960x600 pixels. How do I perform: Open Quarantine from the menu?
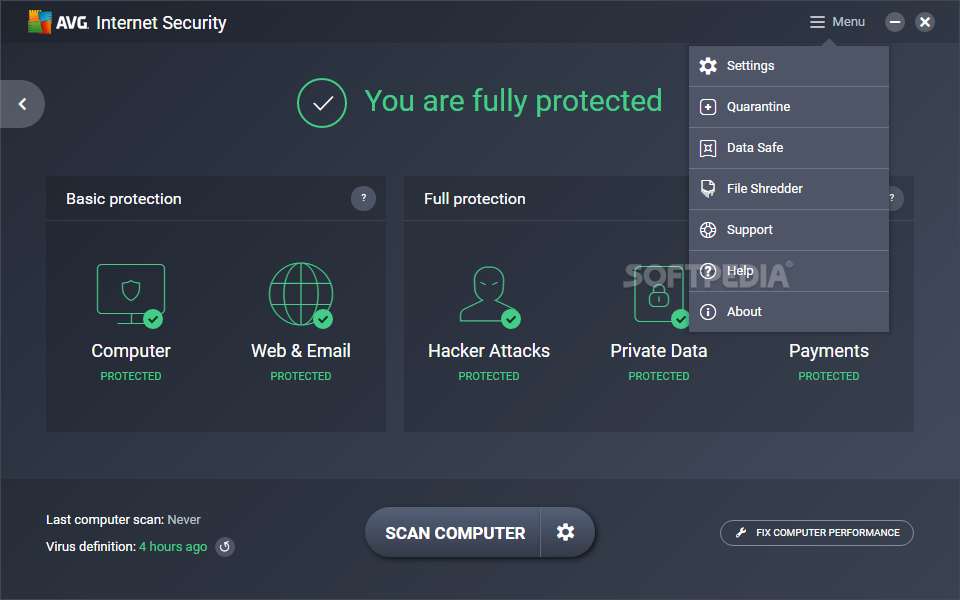[789, 107]
